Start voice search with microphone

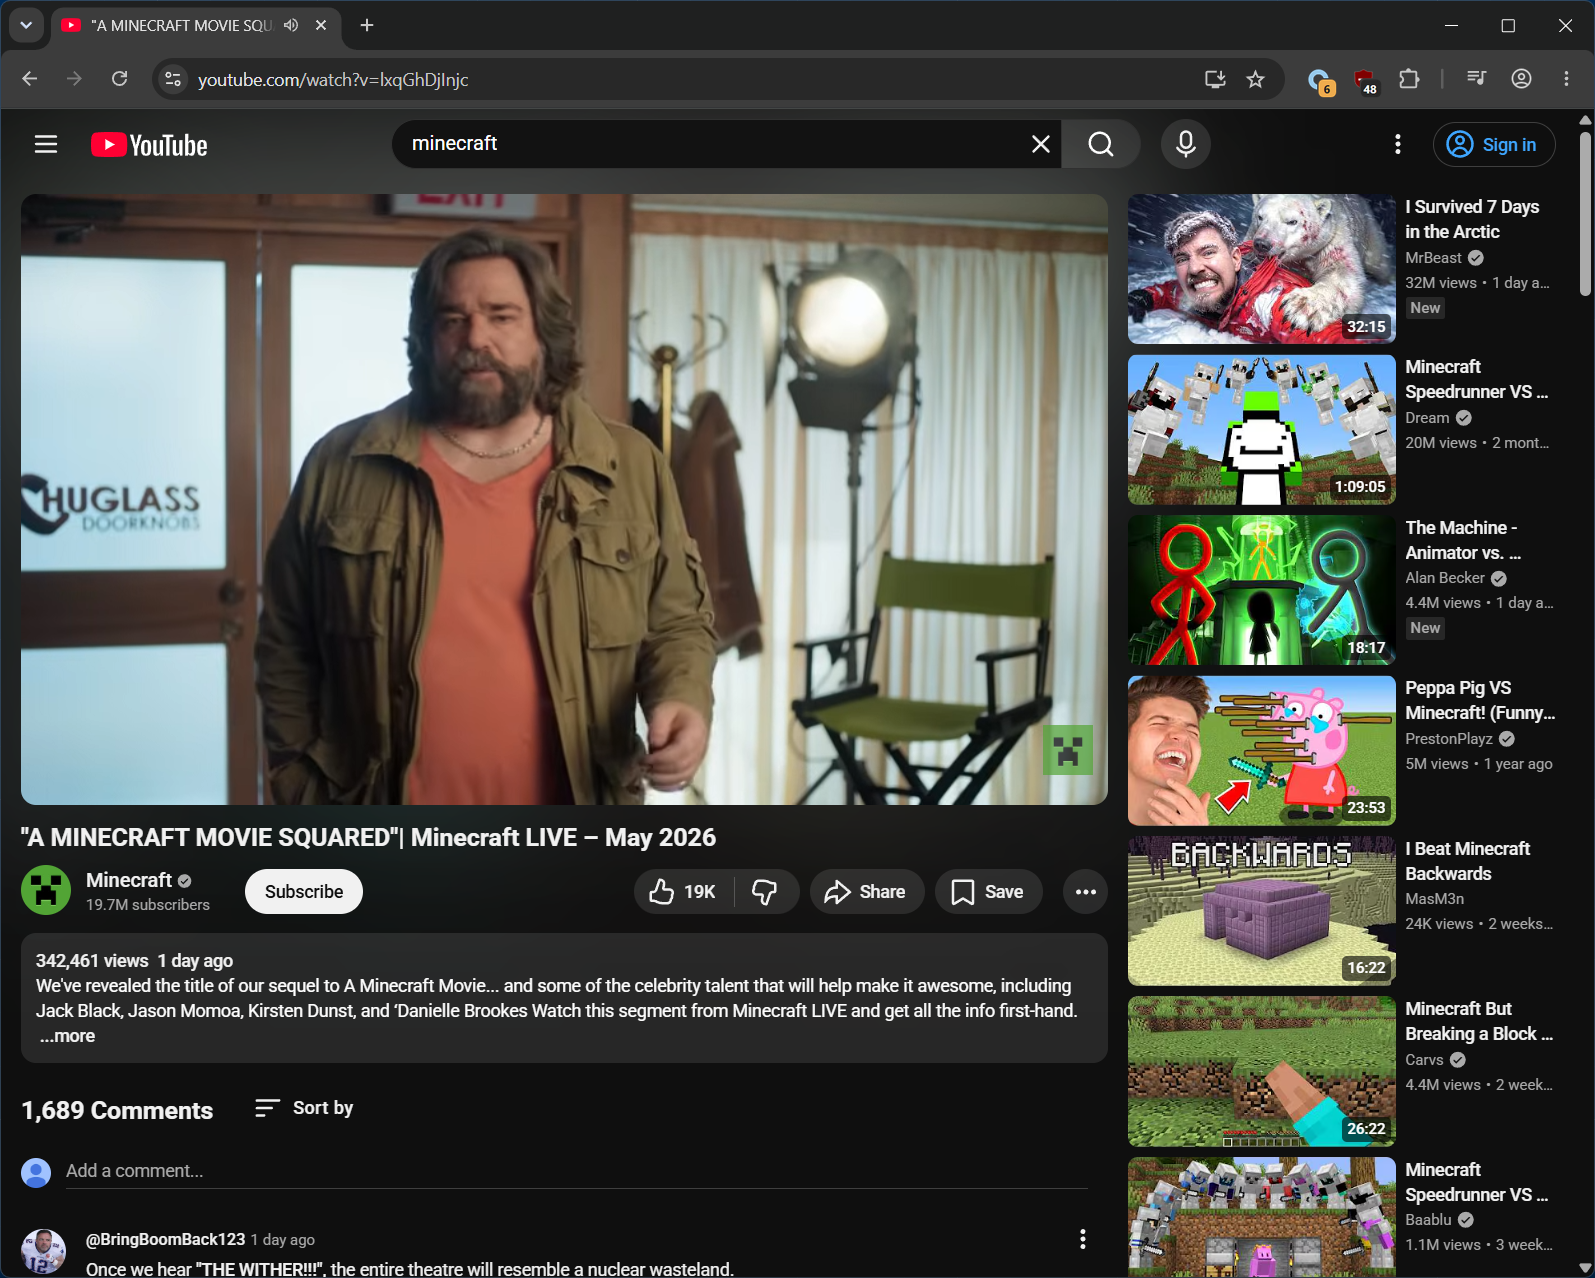click(1186, 144)
